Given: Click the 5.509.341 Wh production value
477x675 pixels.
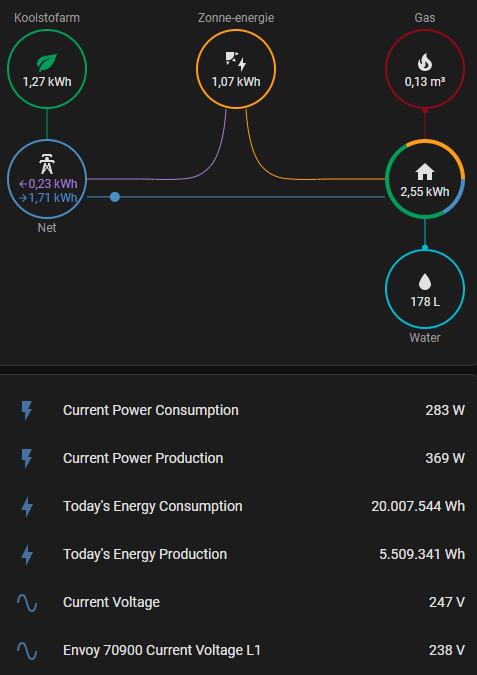Looking at the screenshot, I should pyautogui.click(x=422, y=554).
